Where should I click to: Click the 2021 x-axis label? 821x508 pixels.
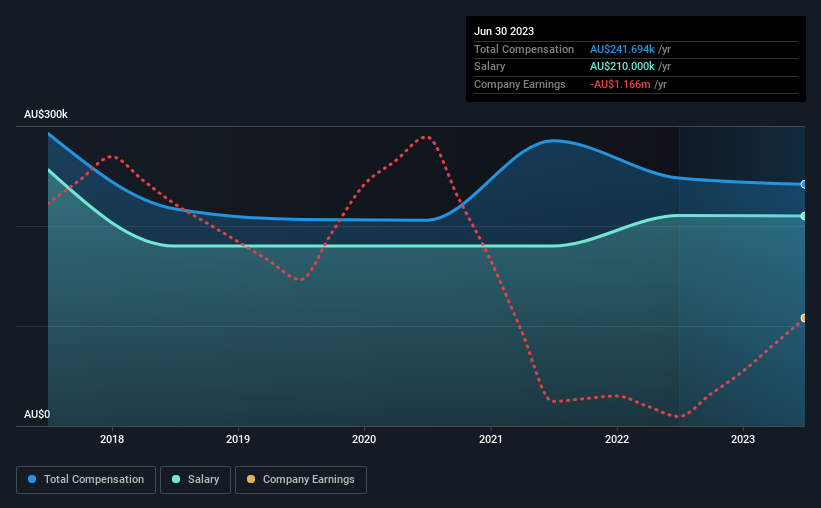click(491, 439)
